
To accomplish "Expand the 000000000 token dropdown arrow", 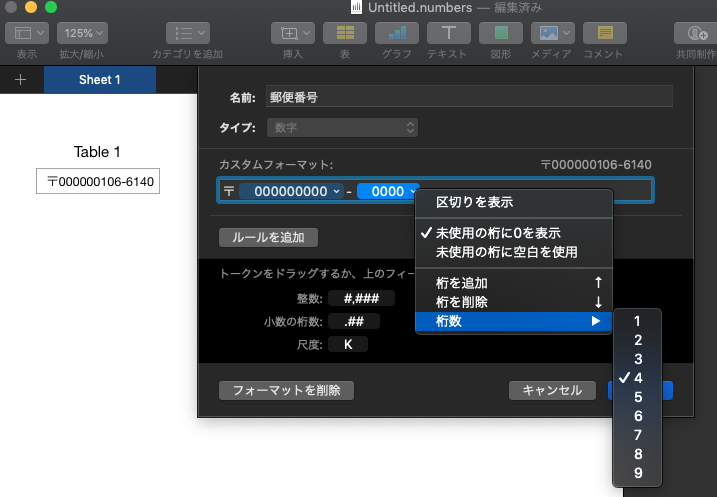I will point(336,191).
